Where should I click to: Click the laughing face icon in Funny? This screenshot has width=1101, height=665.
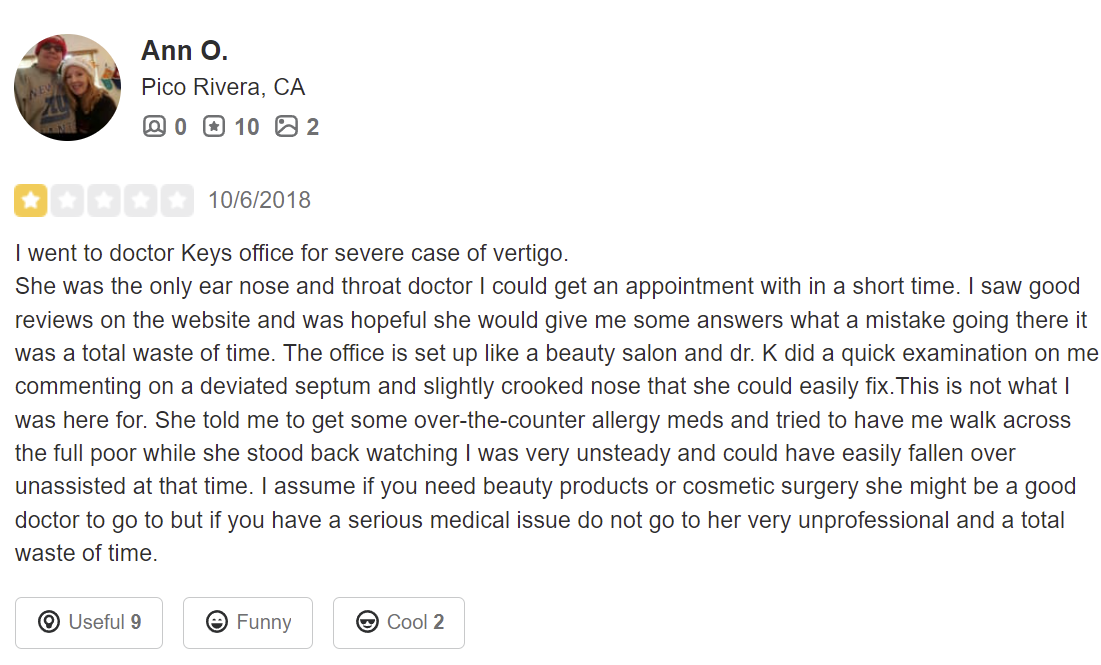coord(216,622)
